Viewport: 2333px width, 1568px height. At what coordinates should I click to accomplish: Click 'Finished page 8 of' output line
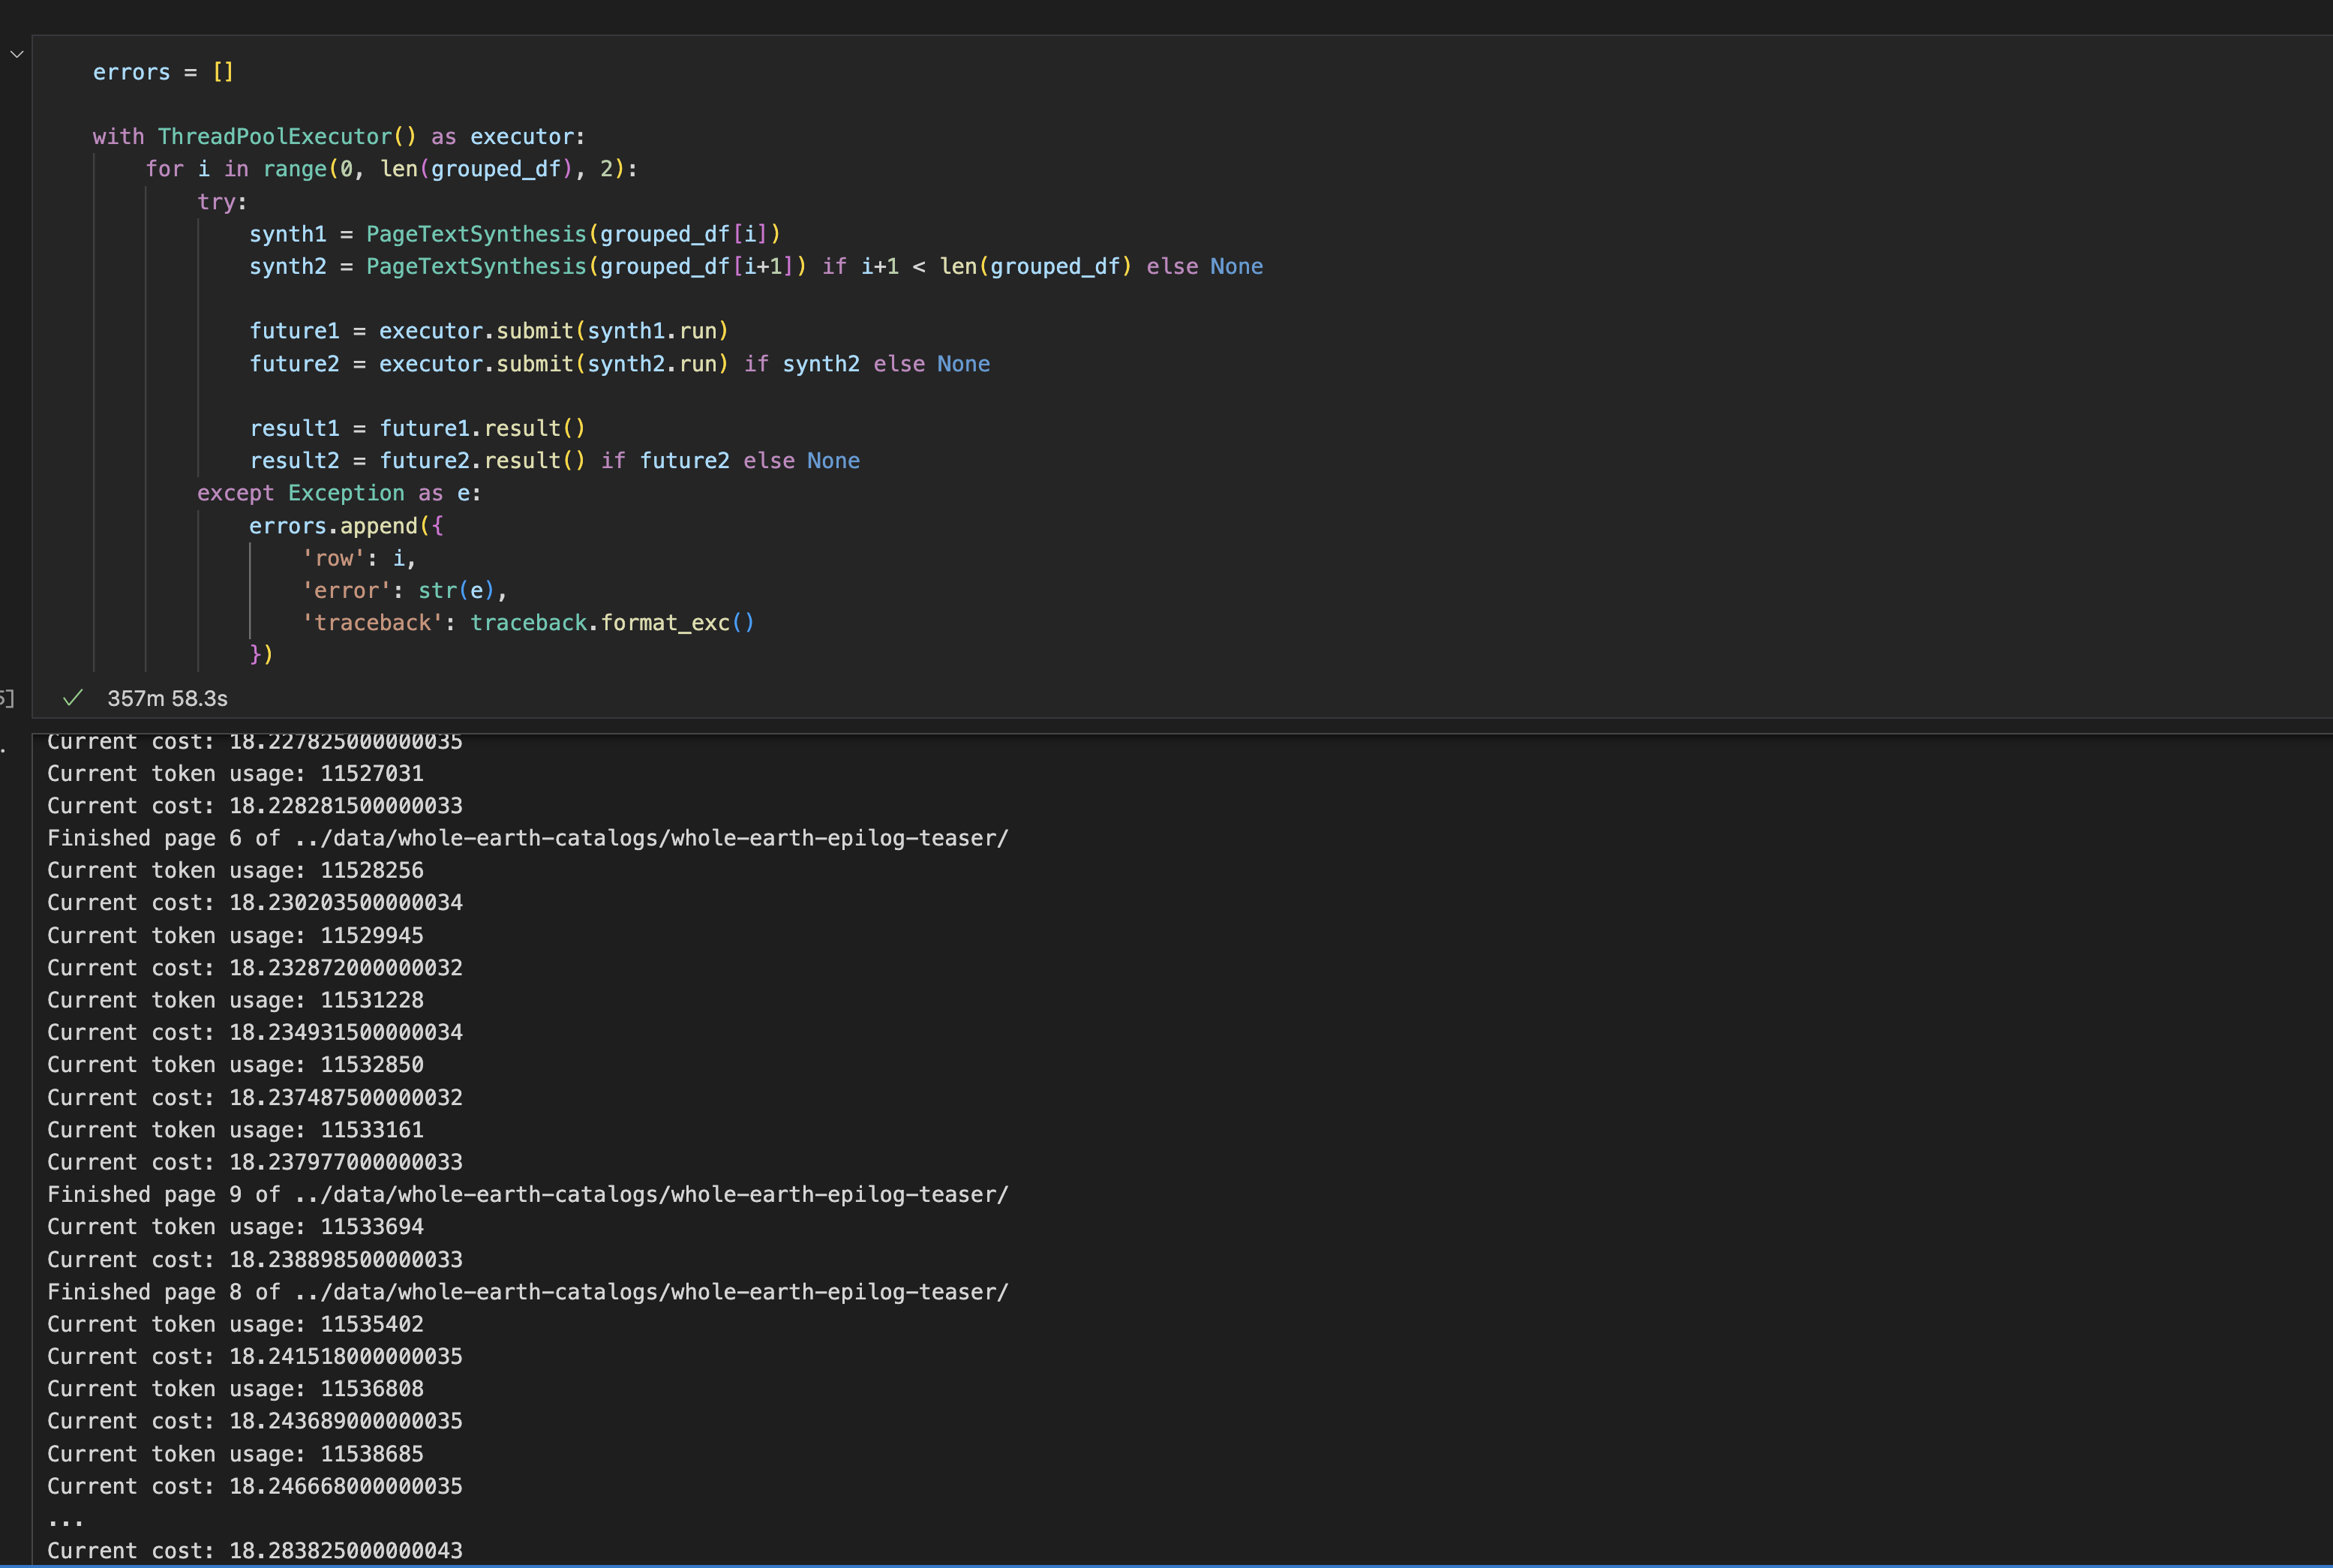coord(527,1292)
